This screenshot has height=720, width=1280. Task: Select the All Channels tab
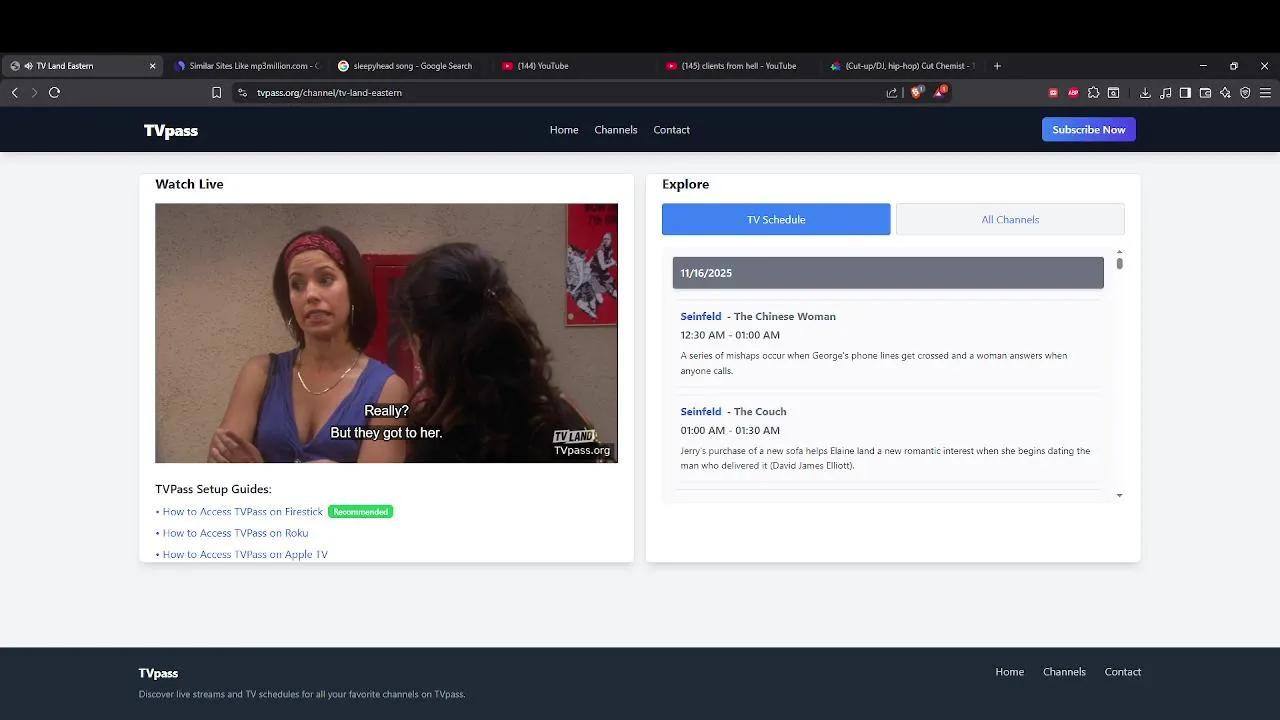click(x=1010, y=219)
